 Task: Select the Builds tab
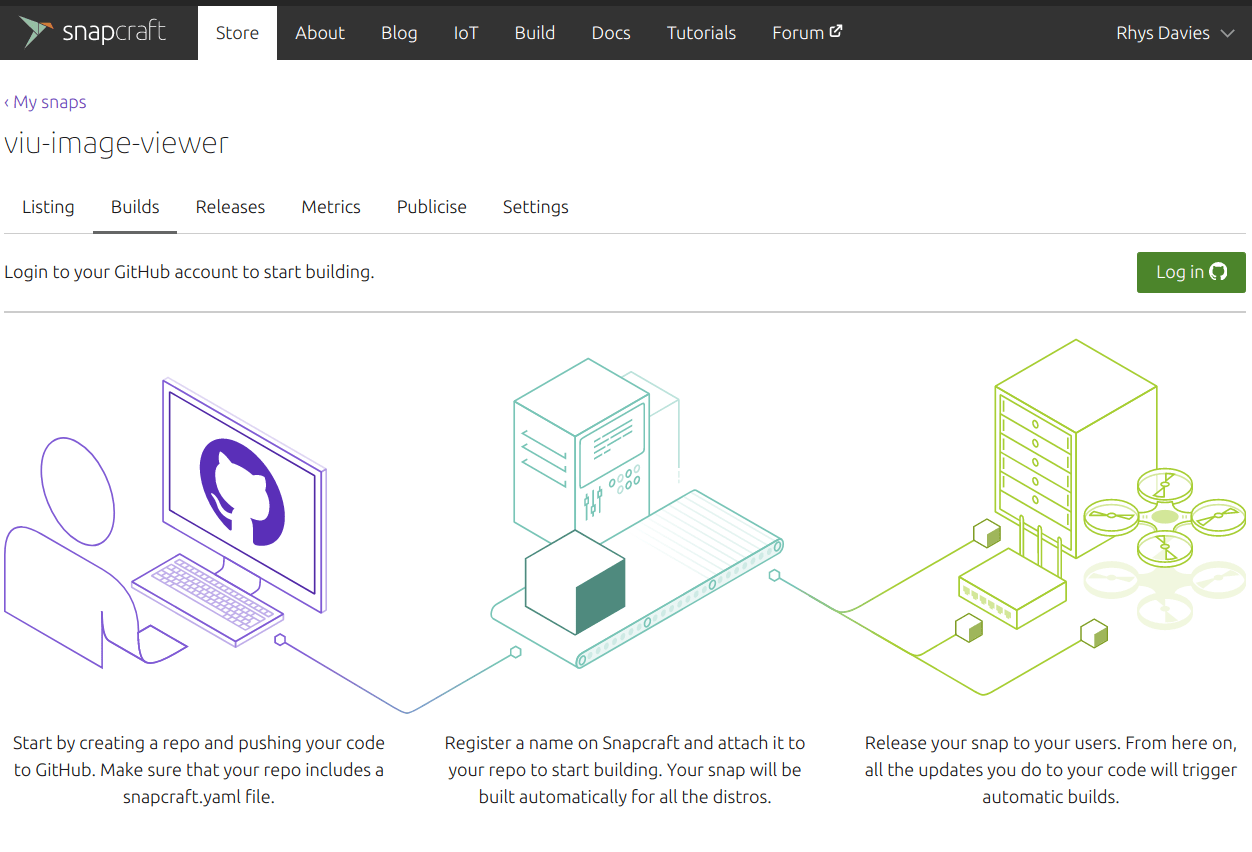(135, 207)
